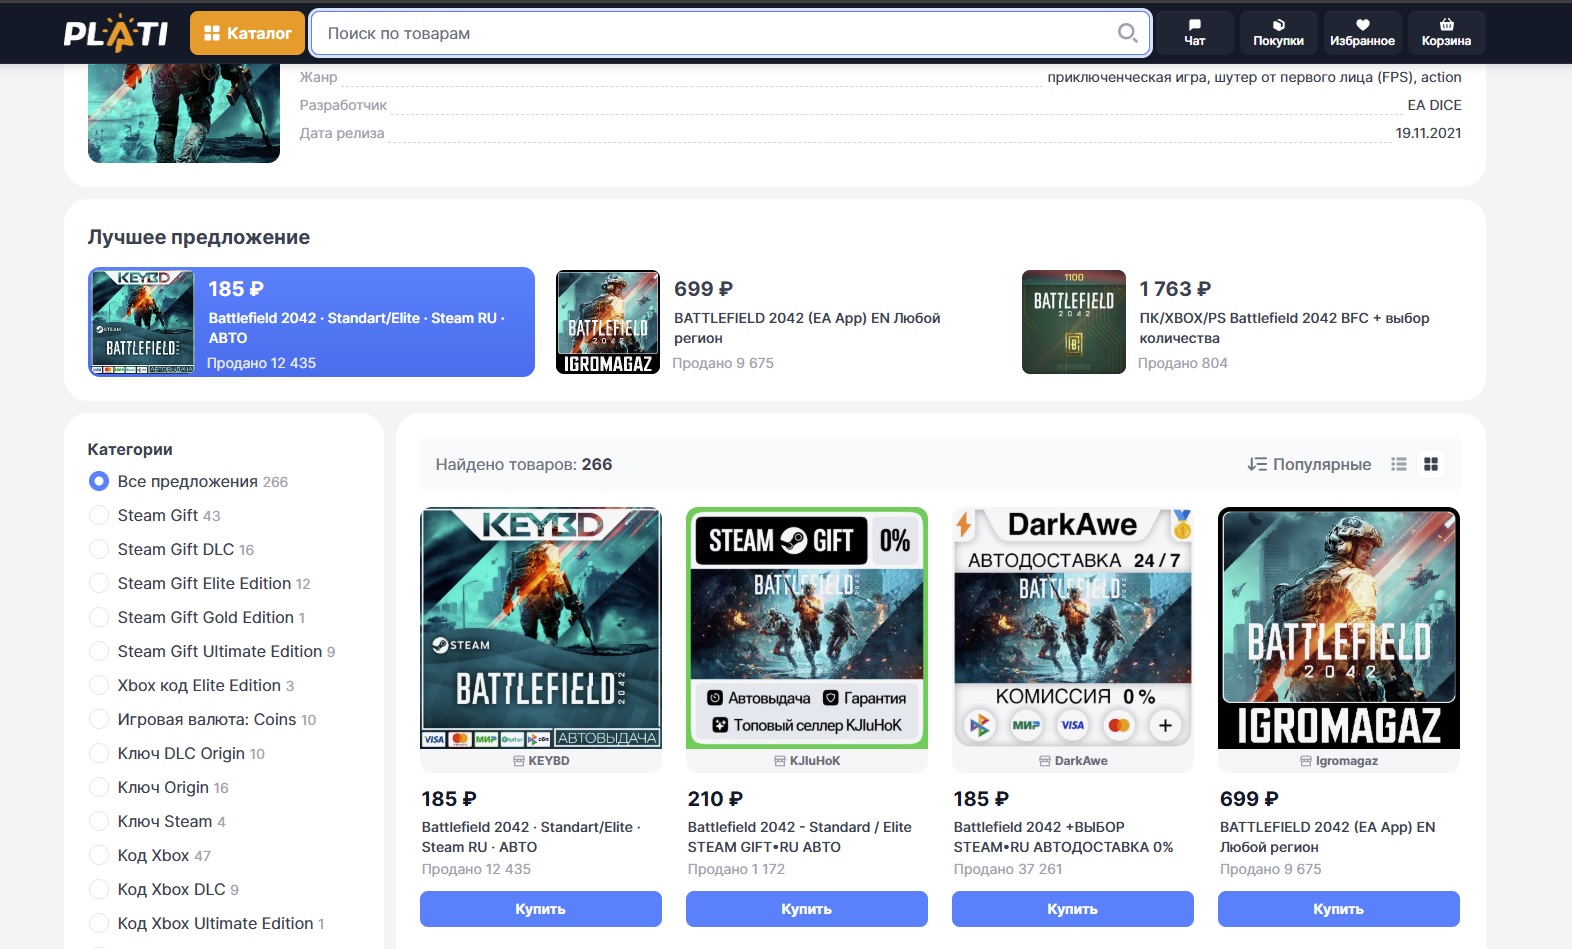
Task: Open Покупки purchases icon
Action: click(x=1278, y=33)
